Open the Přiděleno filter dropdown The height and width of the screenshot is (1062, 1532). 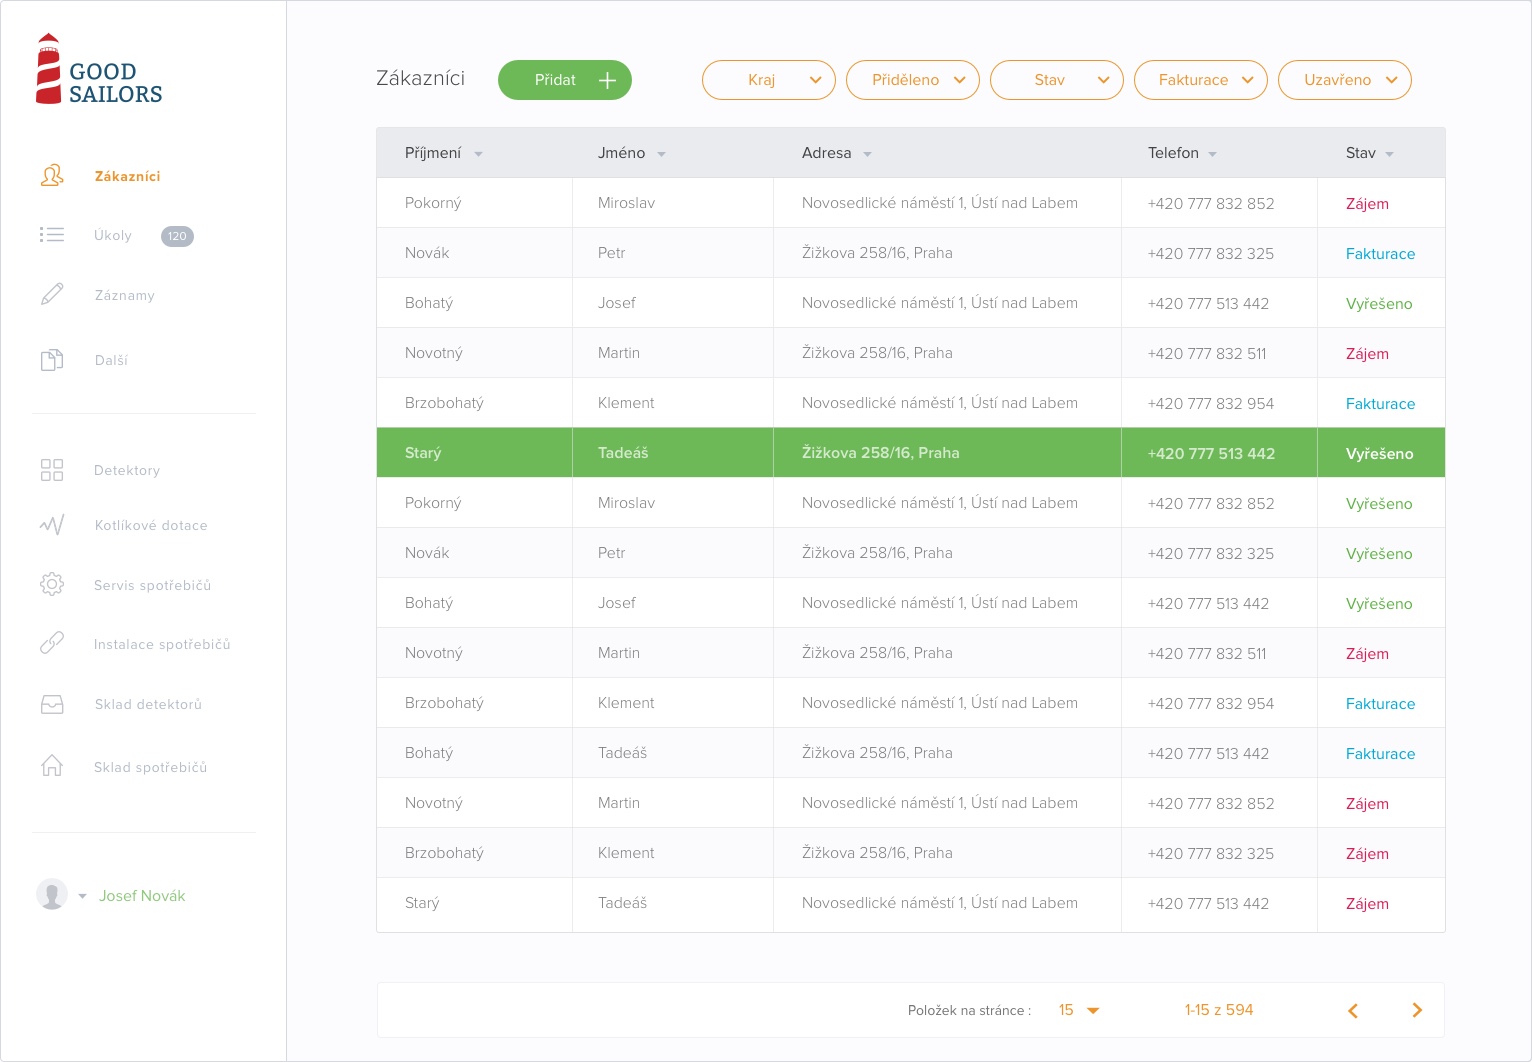[x=913, y=80]
